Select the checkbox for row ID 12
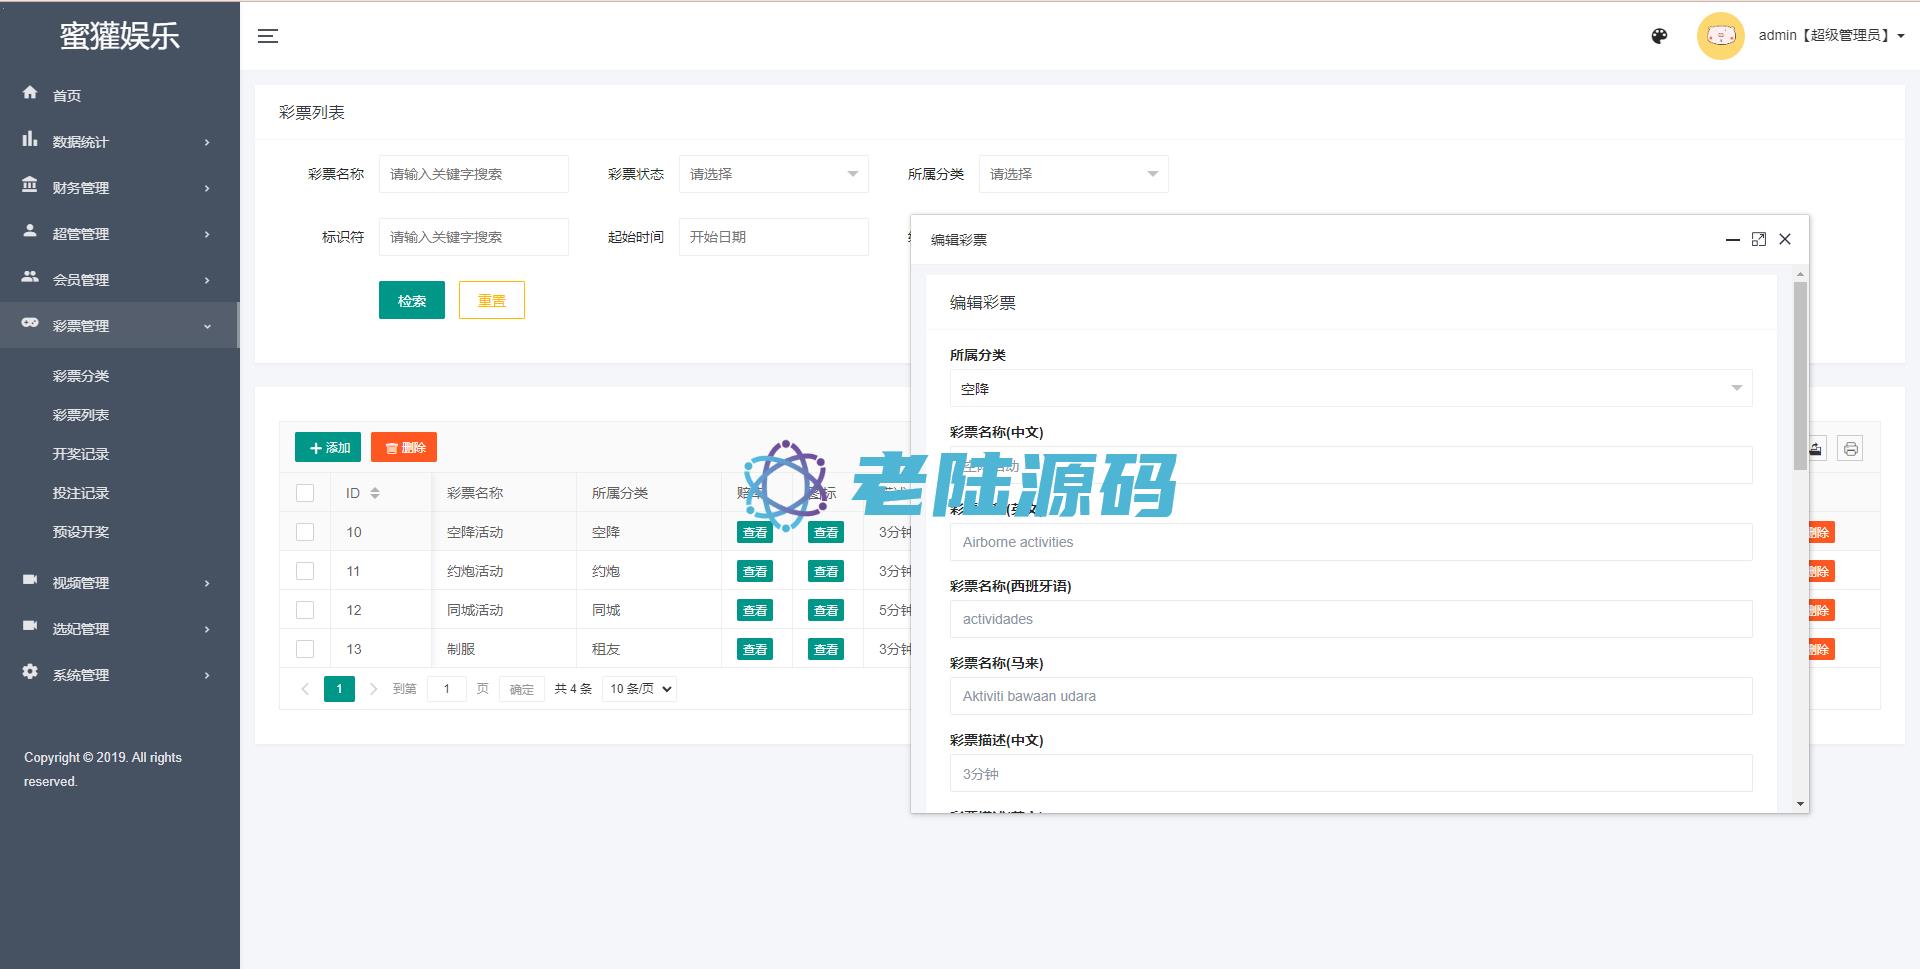This screenshot has height=969, width=1920. point(305,610)
